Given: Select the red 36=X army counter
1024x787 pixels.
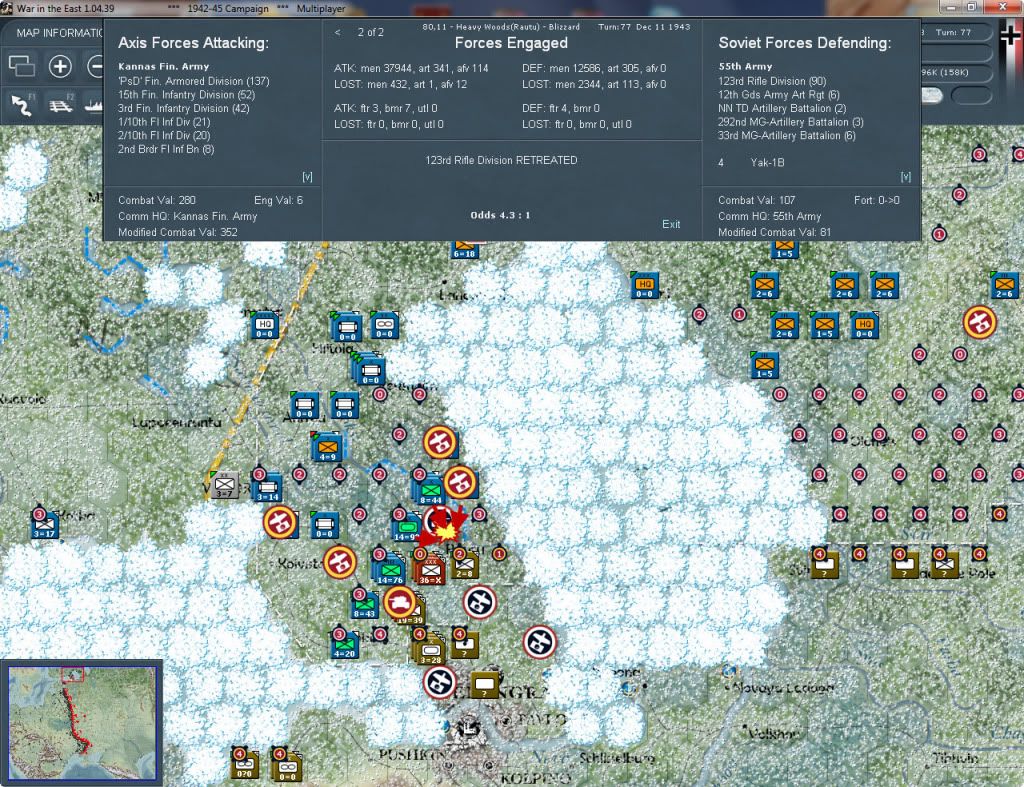Looking at the screenshot, I should click(x=430, y=570).
